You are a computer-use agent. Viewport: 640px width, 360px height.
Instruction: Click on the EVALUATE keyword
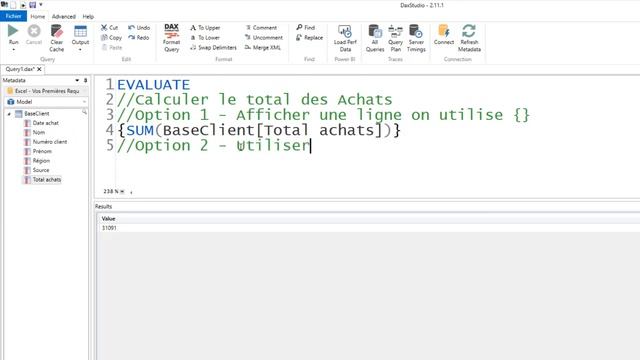(153, 85)
